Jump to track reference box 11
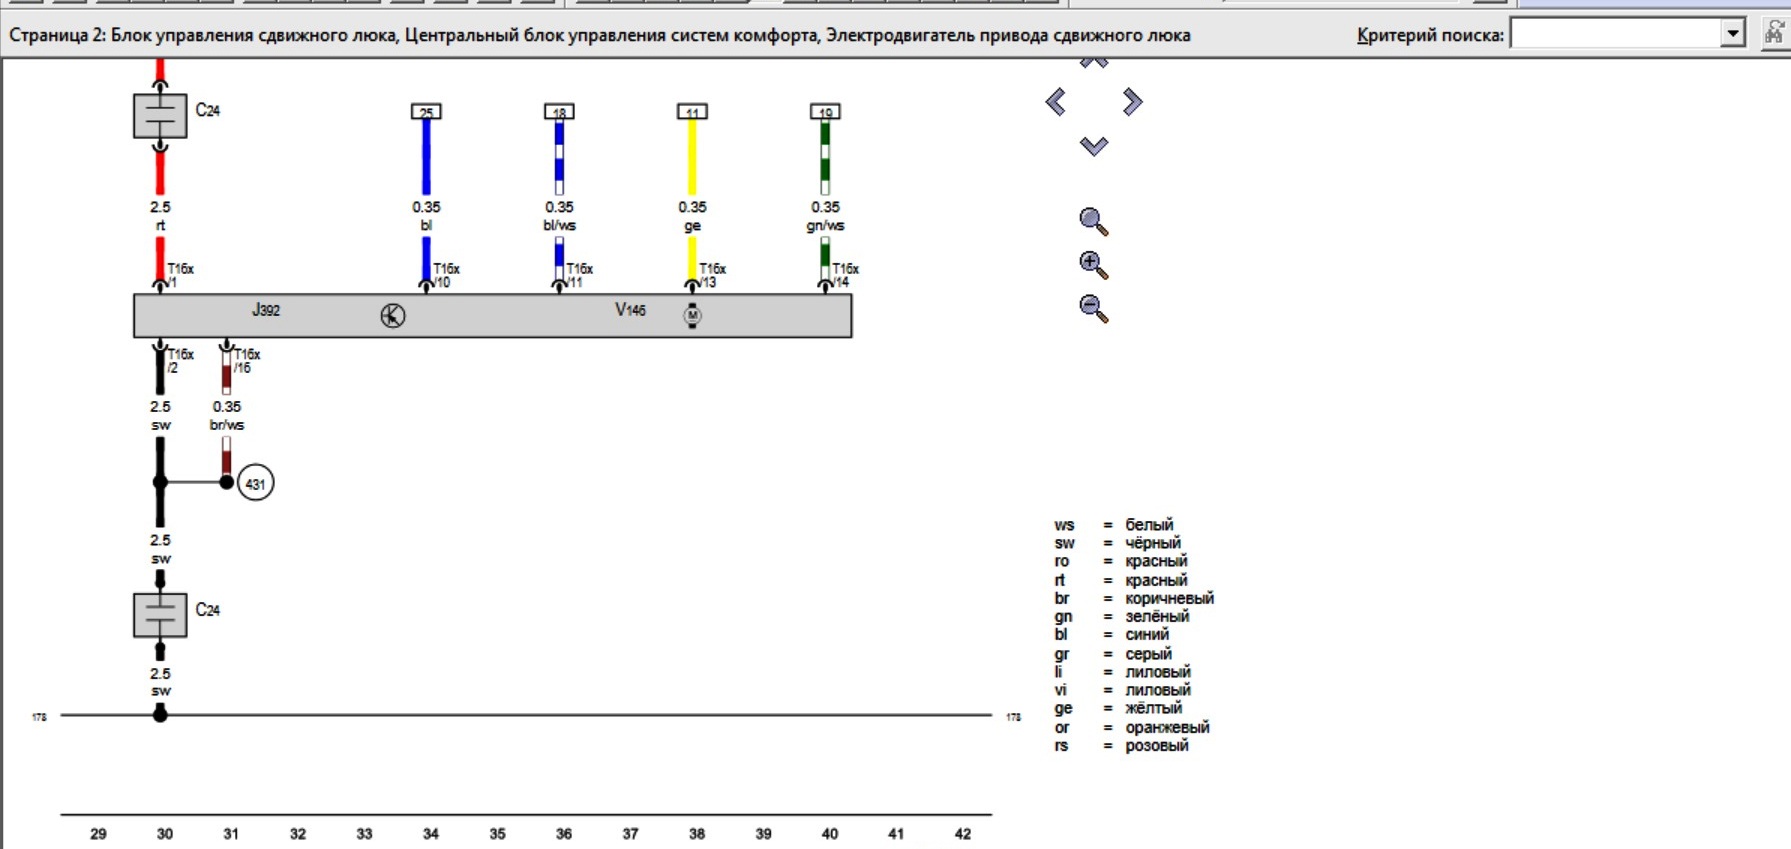The image size is (1791, 849). 692,112
